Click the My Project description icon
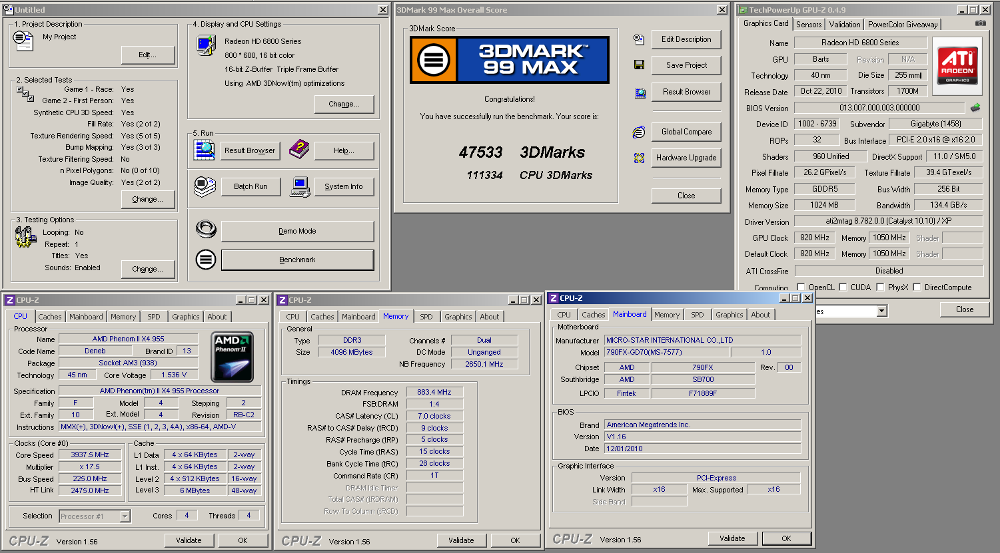The width and height of the screenshot is (1000, 553). pyautogui.click(x=23, y=40)
